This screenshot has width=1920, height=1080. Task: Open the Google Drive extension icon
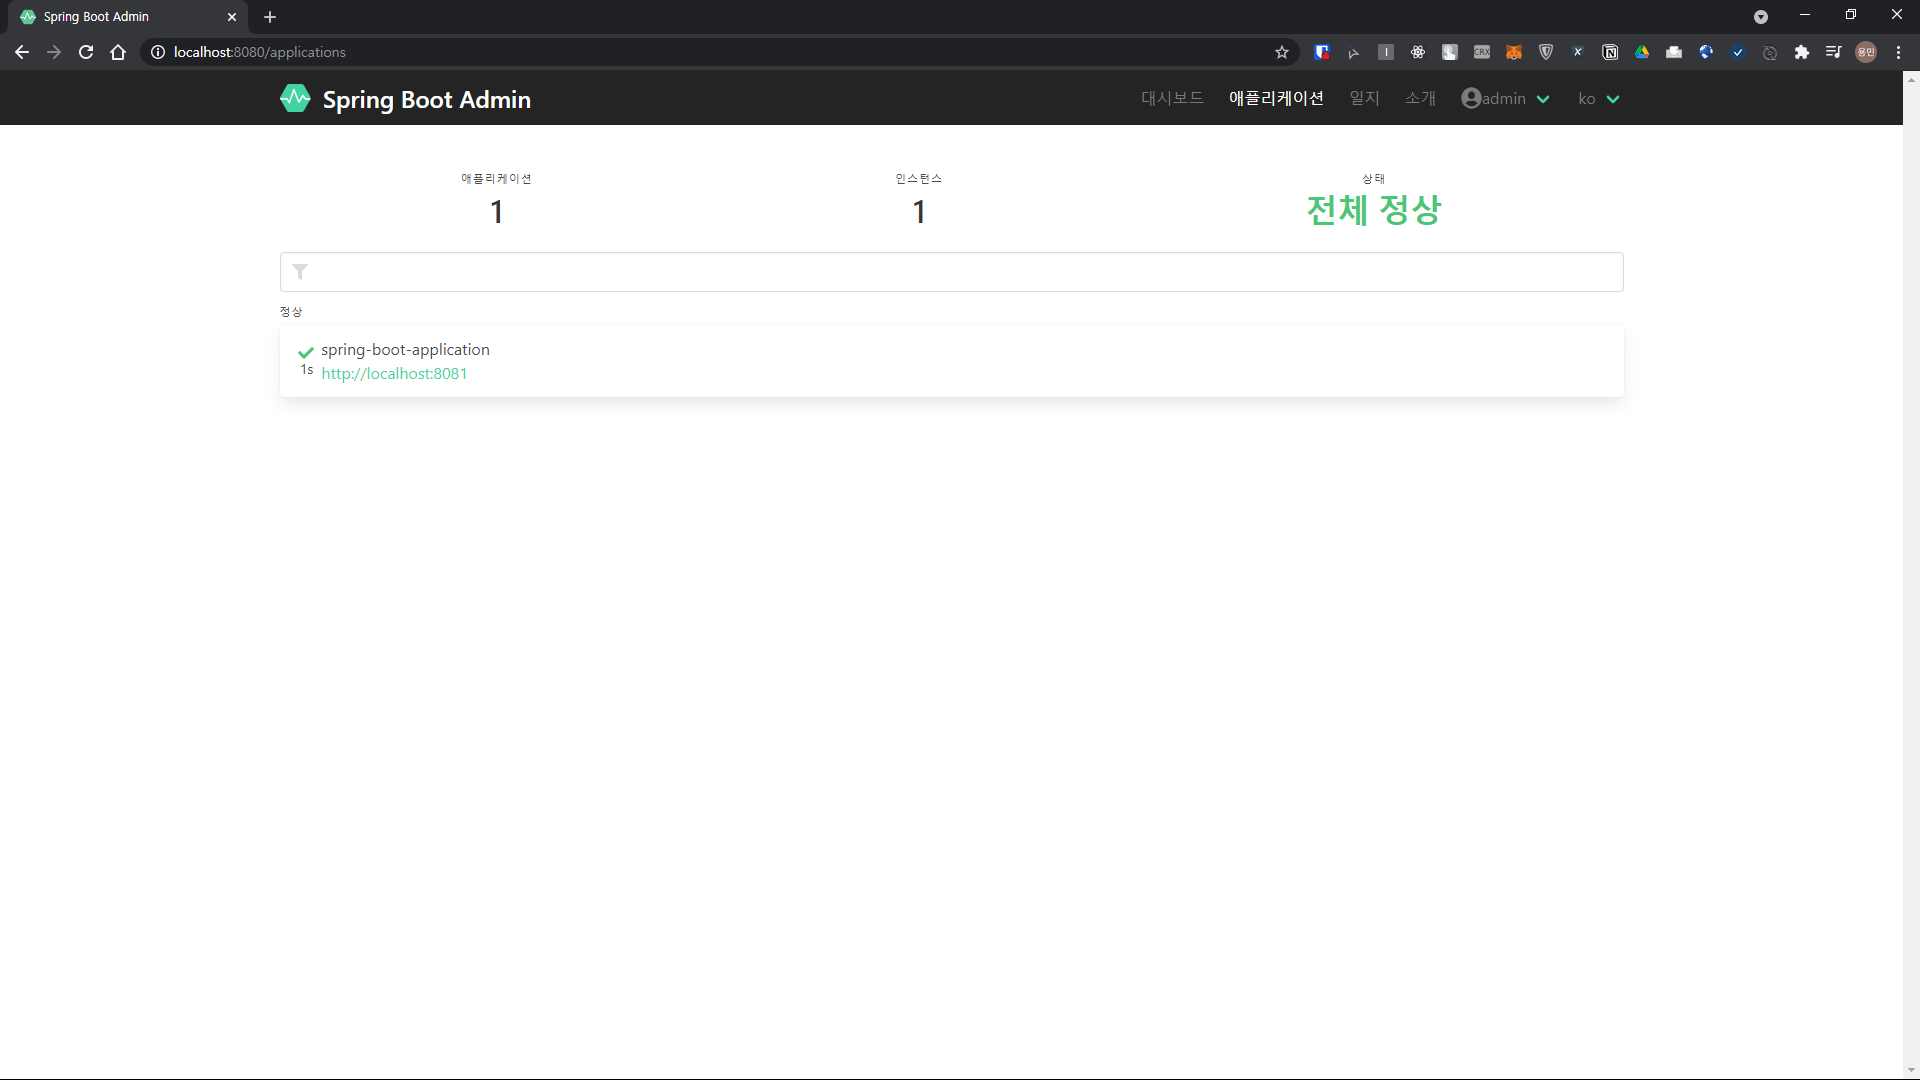point(1642,52)
